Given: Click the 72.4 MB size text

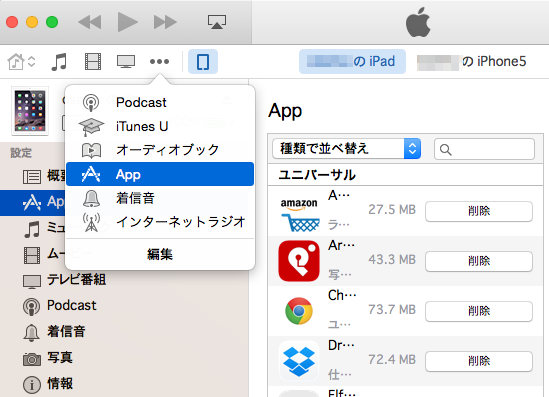Looking at the screenshot, I should 392,360.
